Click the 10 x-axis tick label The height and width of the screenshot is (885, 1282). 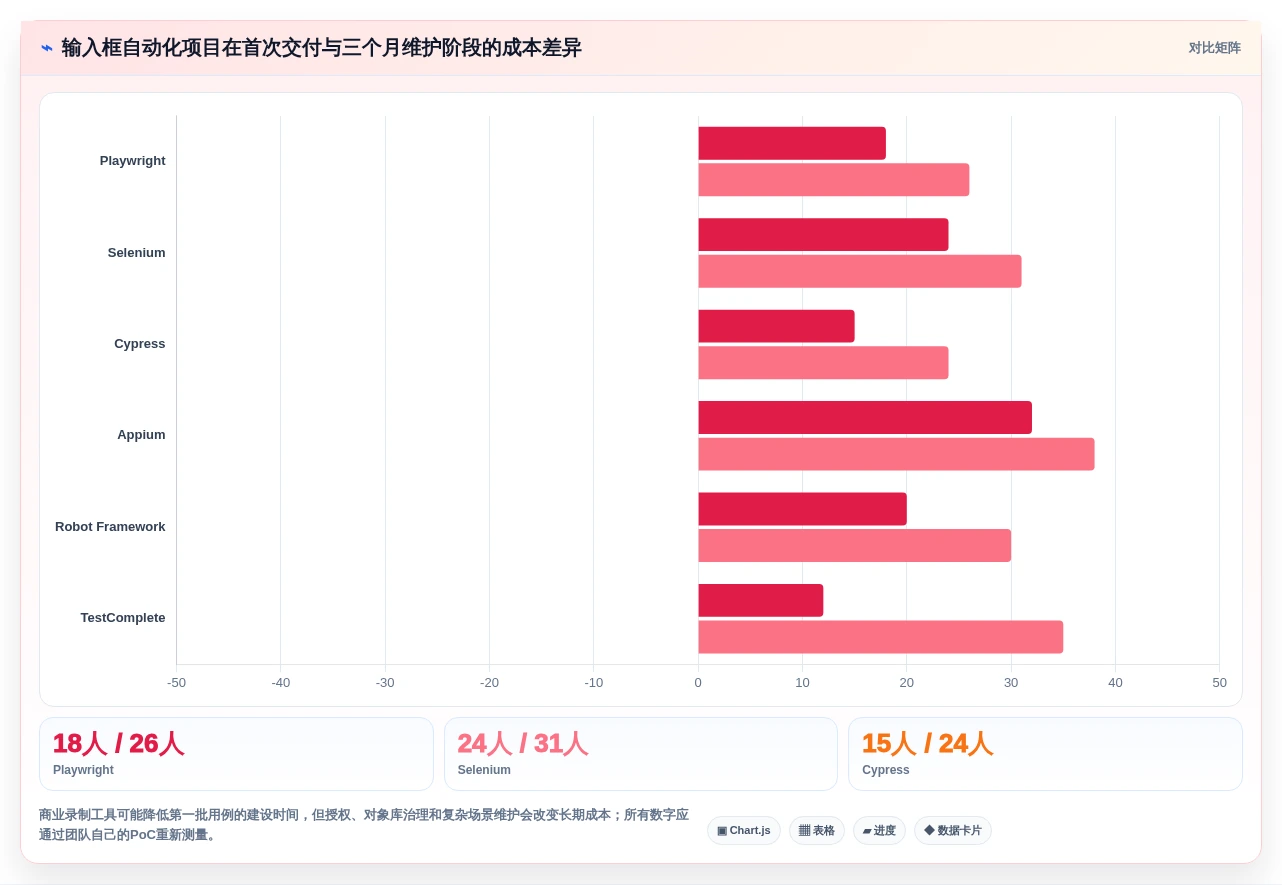[x=802, y=683]
